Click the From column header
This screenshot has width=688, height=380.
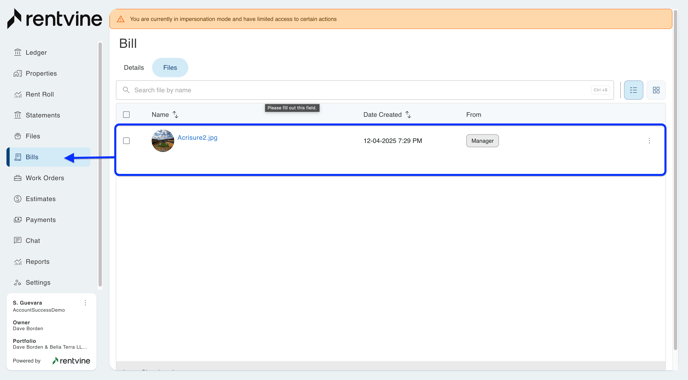[473, 115]
